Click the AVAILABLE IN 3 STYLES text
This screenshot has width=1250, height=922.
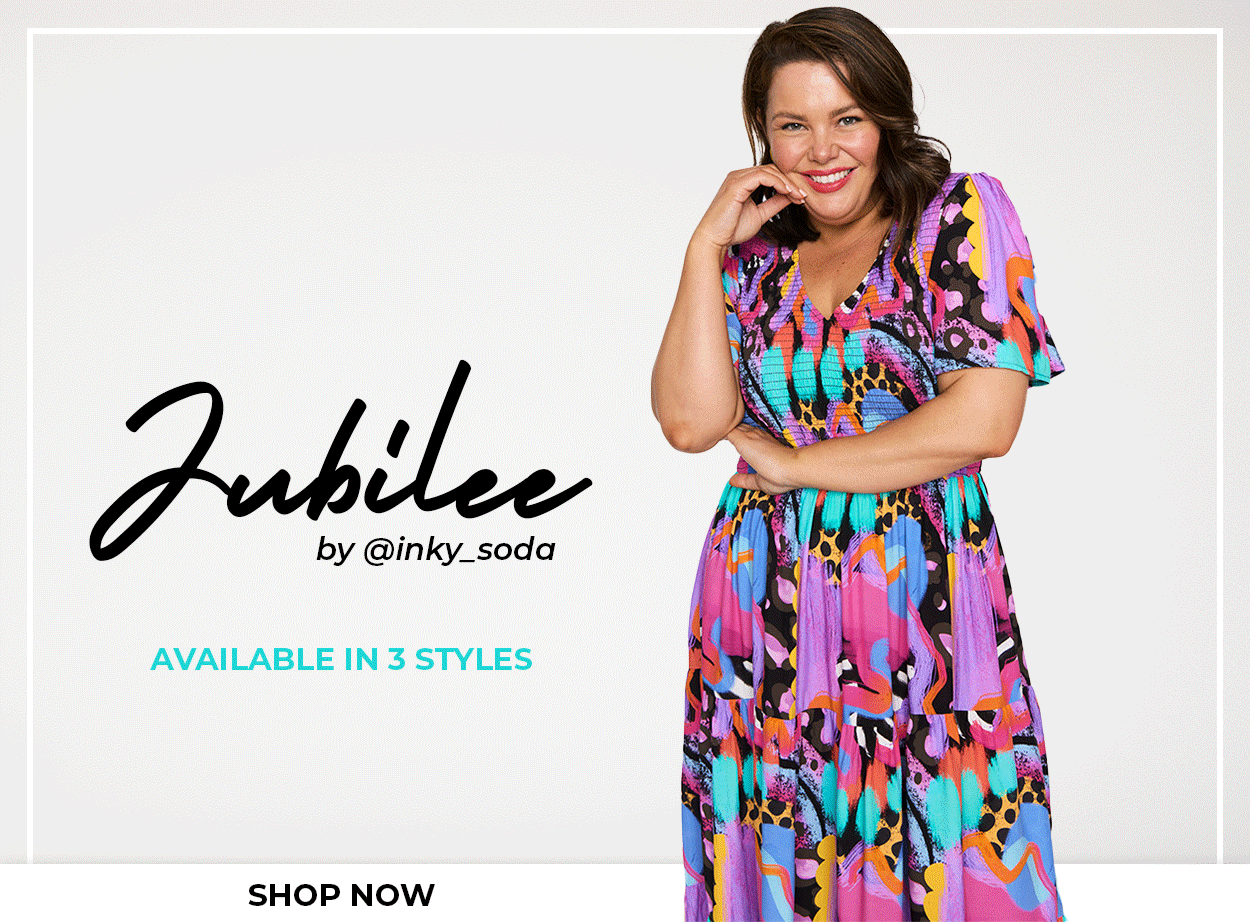pos(341,659)
